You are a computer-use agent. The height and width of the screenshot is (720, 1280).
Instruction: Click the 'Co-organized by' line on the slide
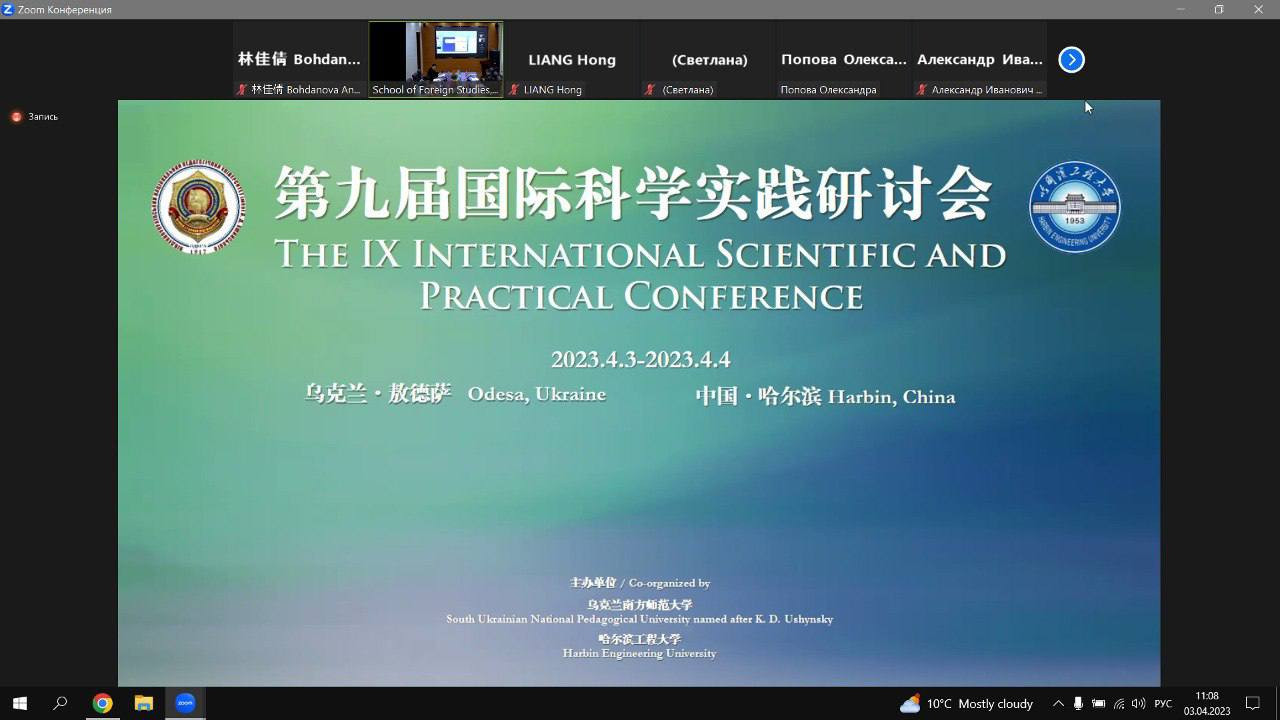coord(640,583)
